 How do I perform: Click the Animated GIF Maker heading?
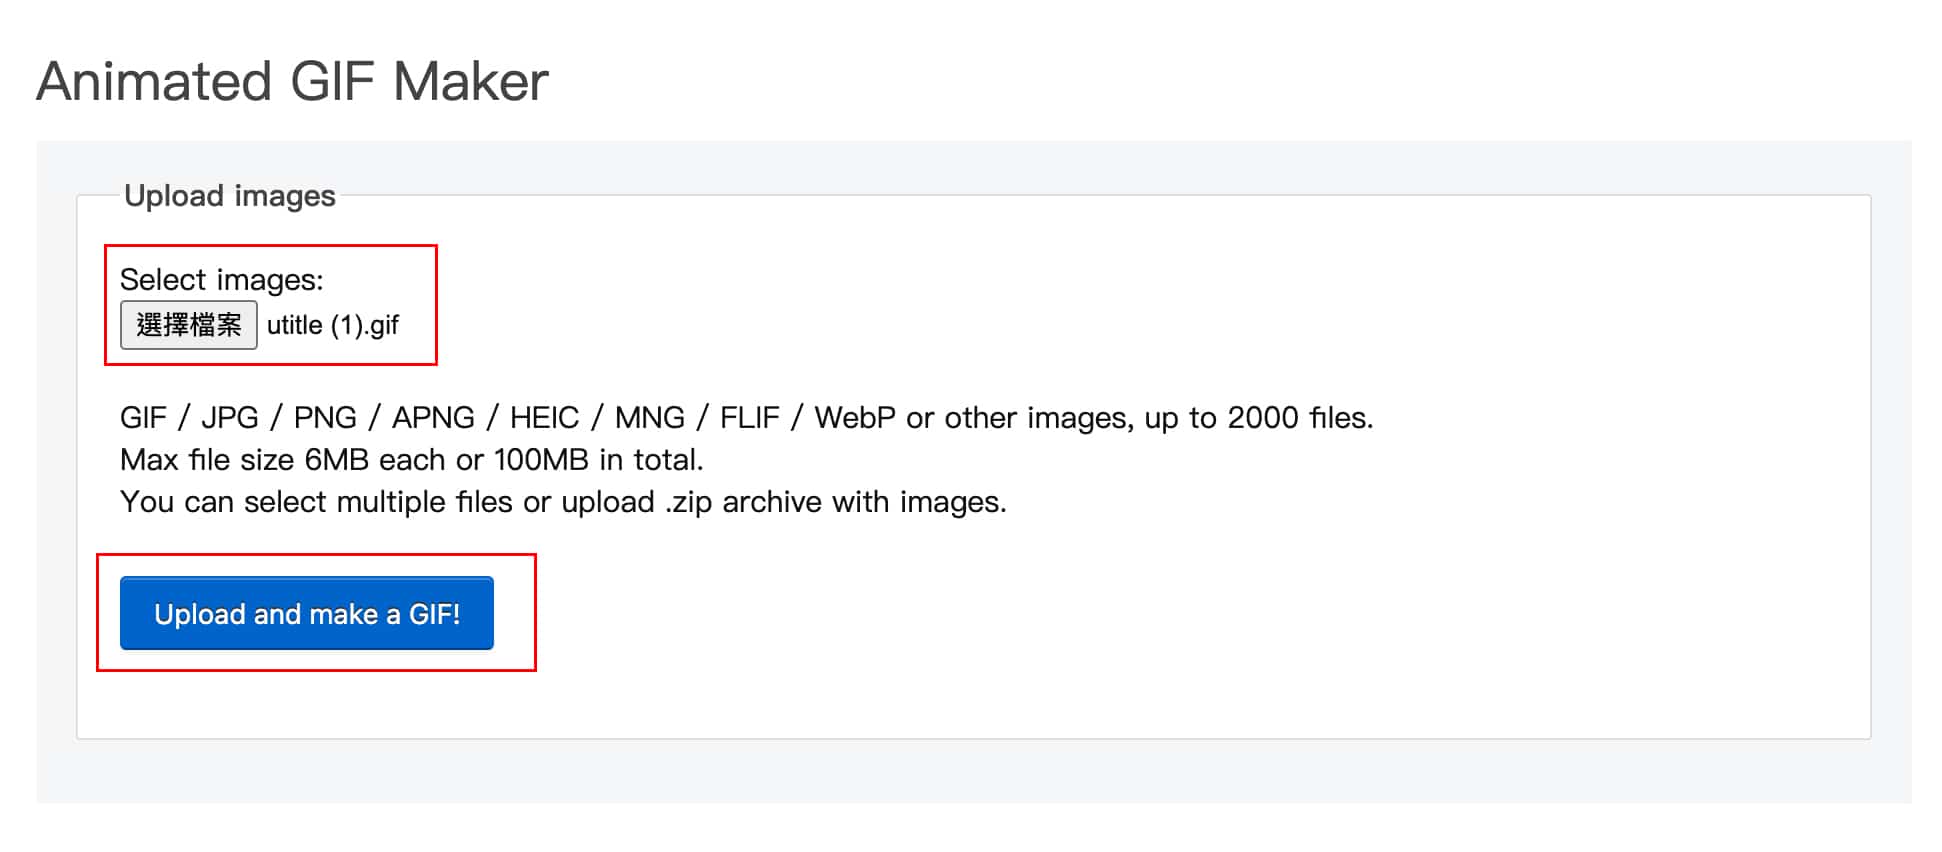[292, 81]
